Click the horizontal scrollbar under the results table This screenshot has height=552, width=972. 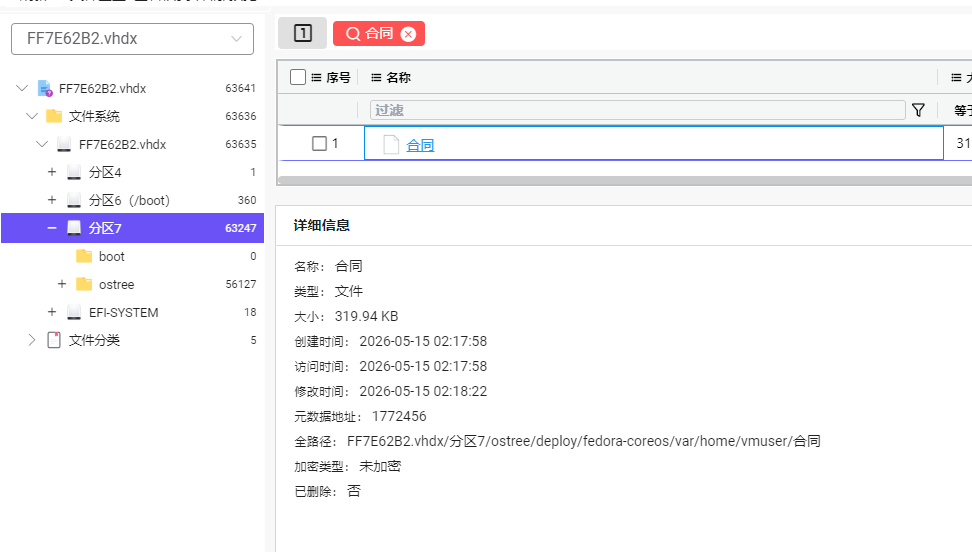click(x=624, y=180)
